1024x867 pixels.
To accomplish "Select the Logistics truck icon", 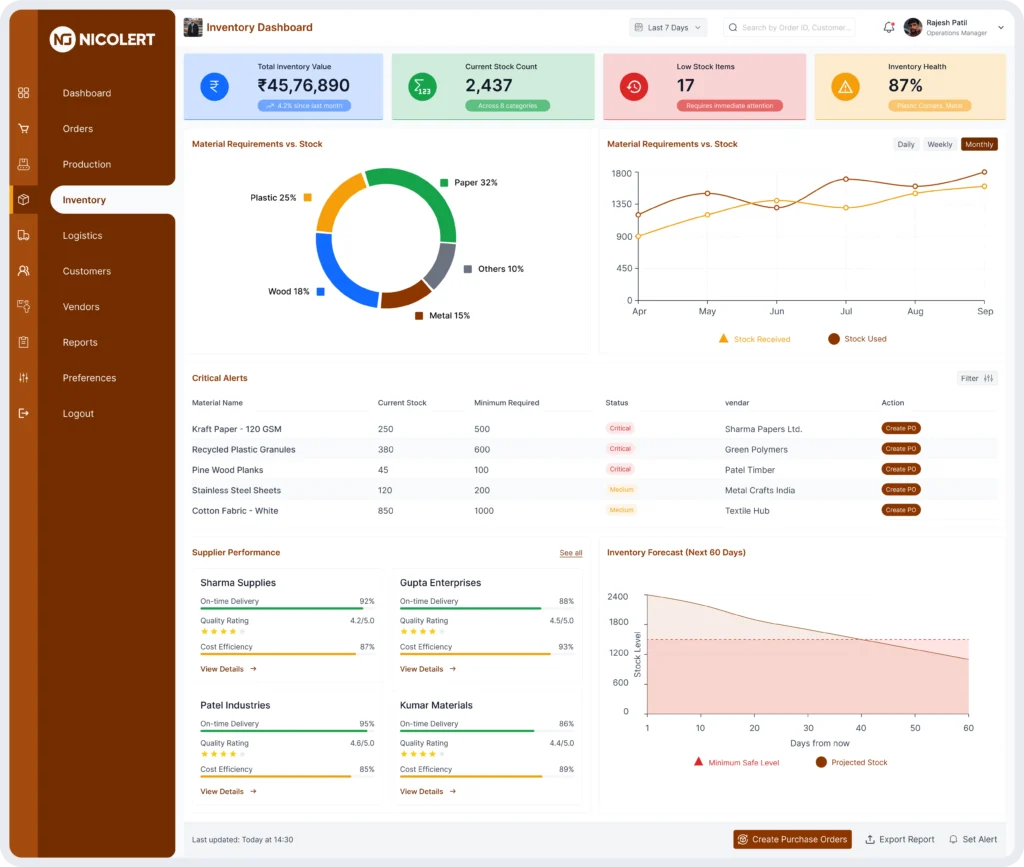I will [24, 236].
